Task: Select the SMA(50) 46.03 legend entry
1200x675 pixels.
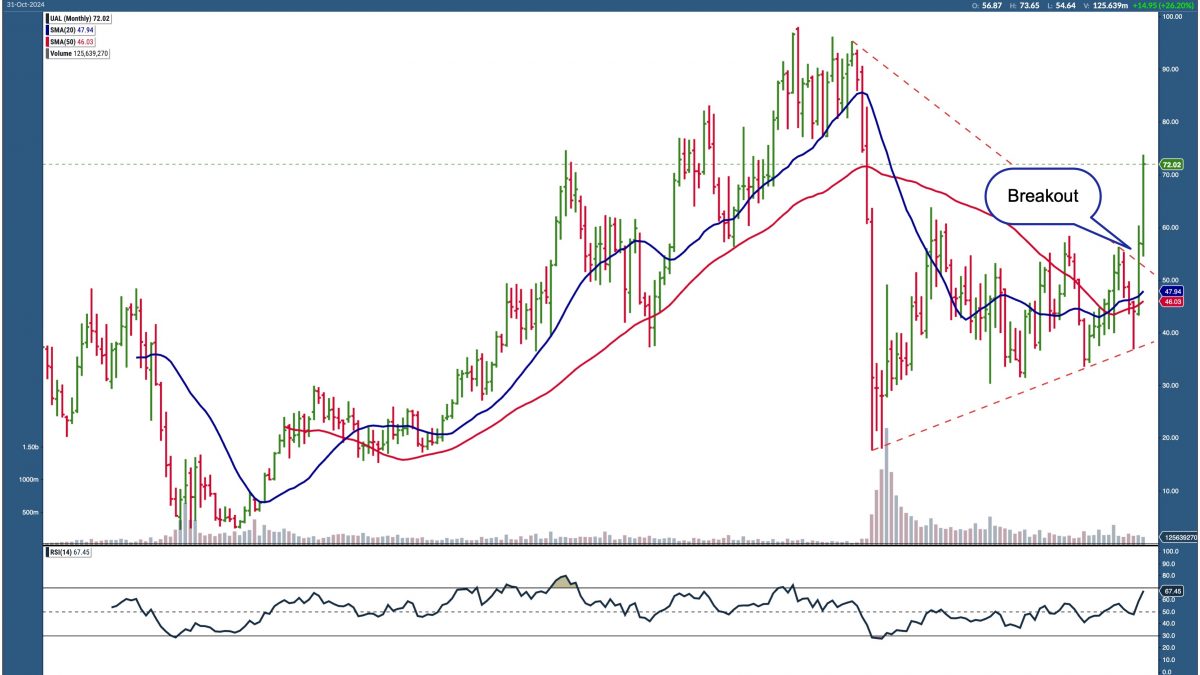Action: [73, 42]
